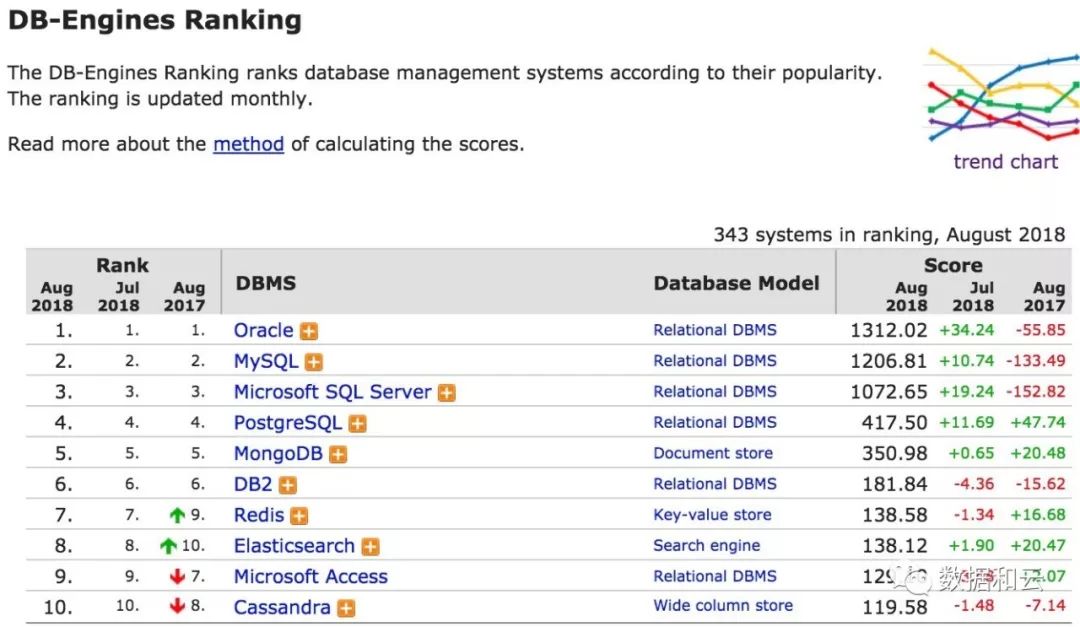Expand the Elasticsearch plus icon
The height and width of the screenshot is (627, 1080).
click(x=370, y=547)
